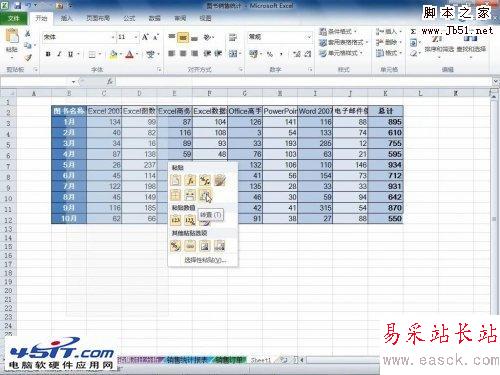Toggle align text right
The height and width of the screenshot is (375, 500).
coord(195,53)
